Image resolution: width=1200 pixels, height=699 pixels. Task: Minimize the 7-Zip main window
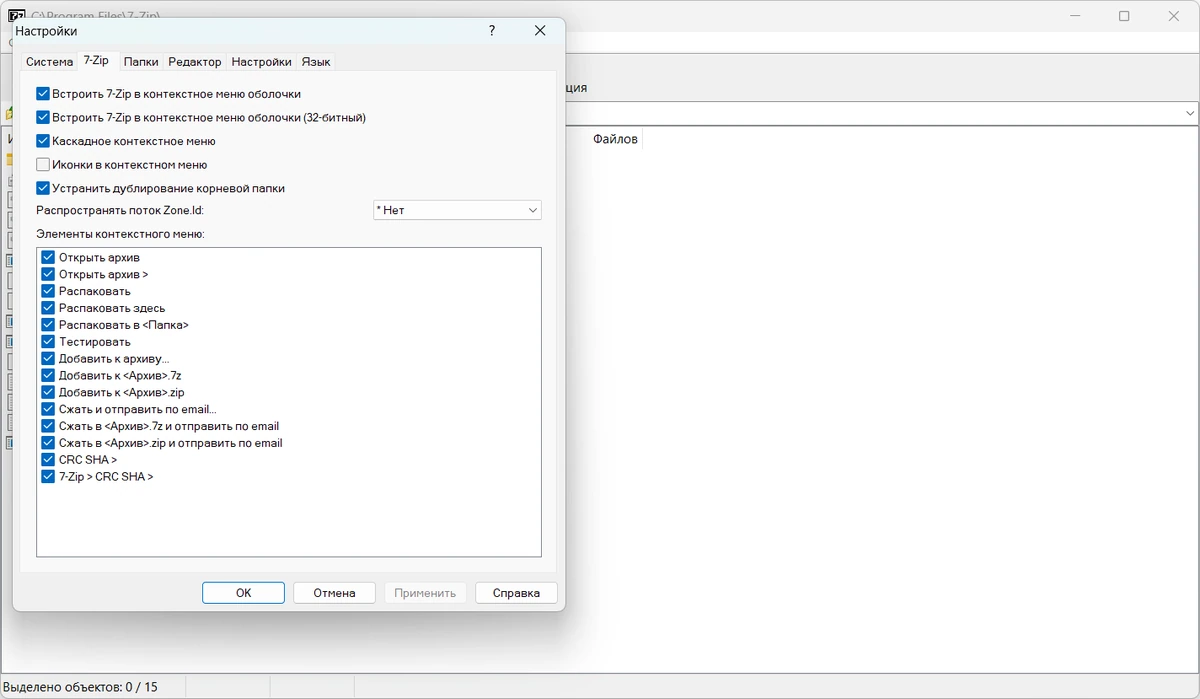click(x=1076, y=16)
